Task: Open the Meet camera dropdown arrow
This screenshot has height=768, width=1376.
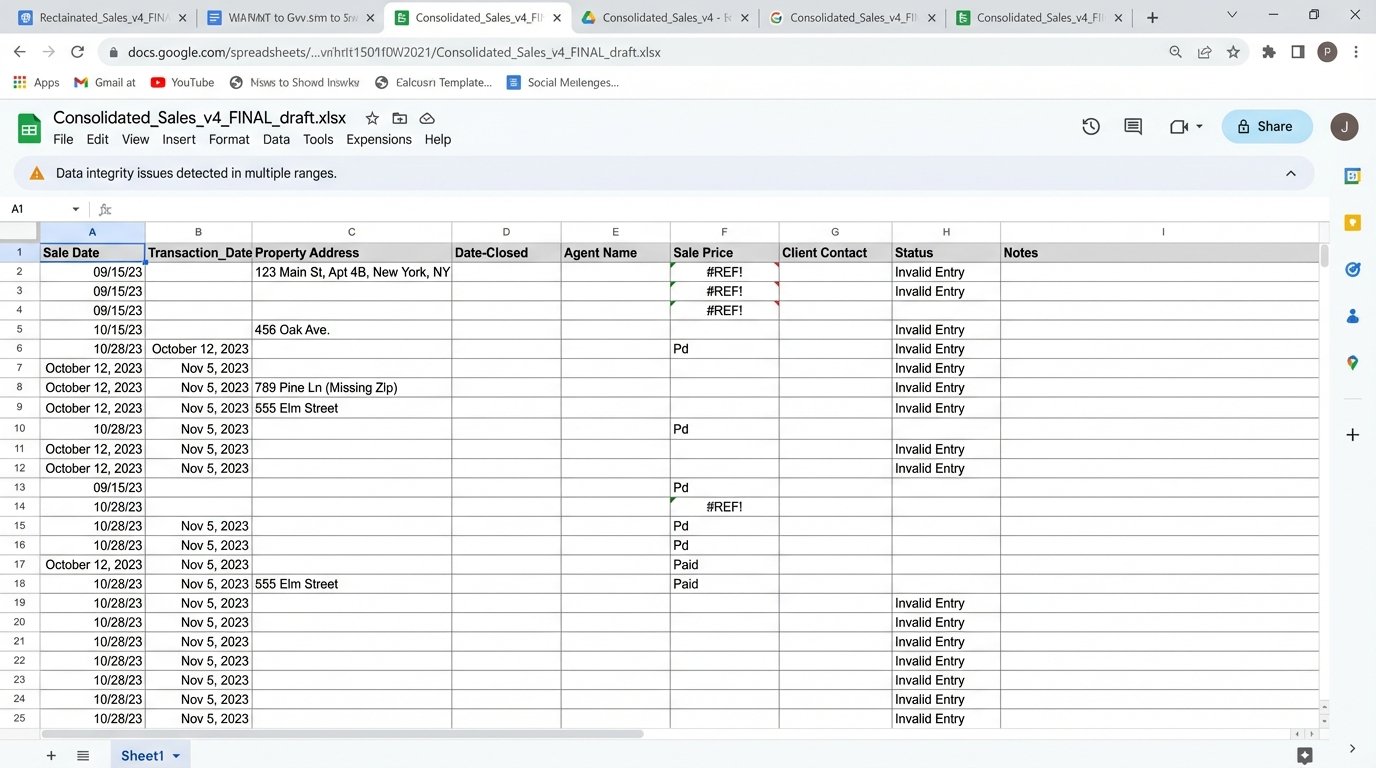Action: 1197,126
